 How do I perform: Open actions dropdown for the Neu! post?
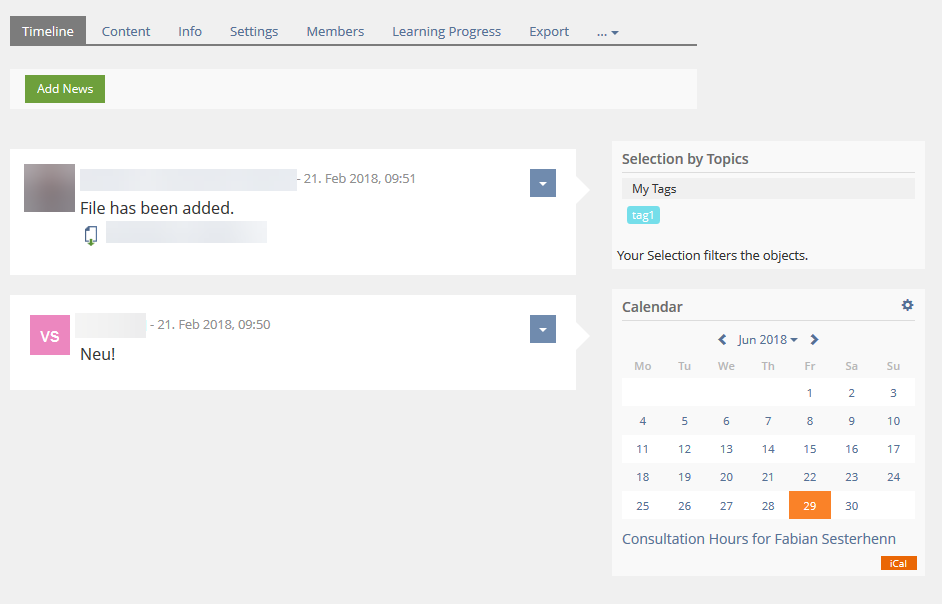[542, 329]
